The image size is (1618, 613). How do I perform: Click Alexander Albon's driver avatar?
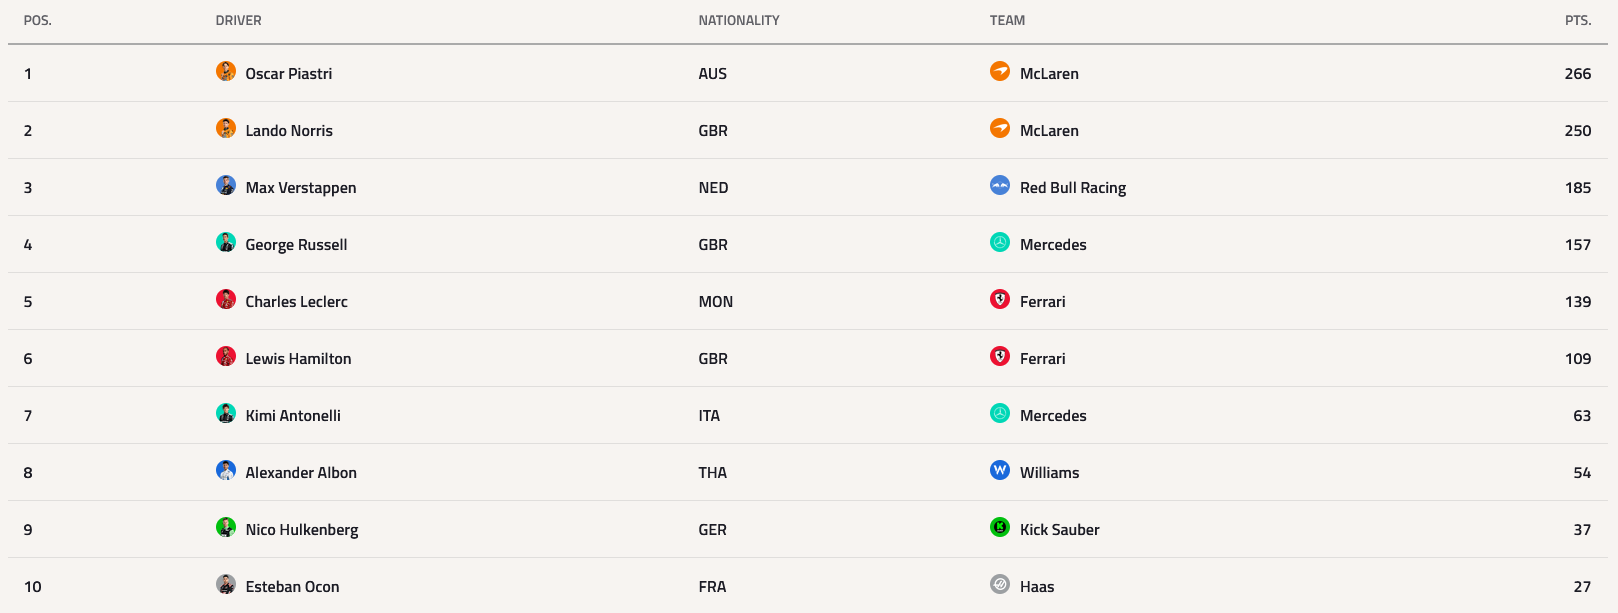(x=226, y=470)
